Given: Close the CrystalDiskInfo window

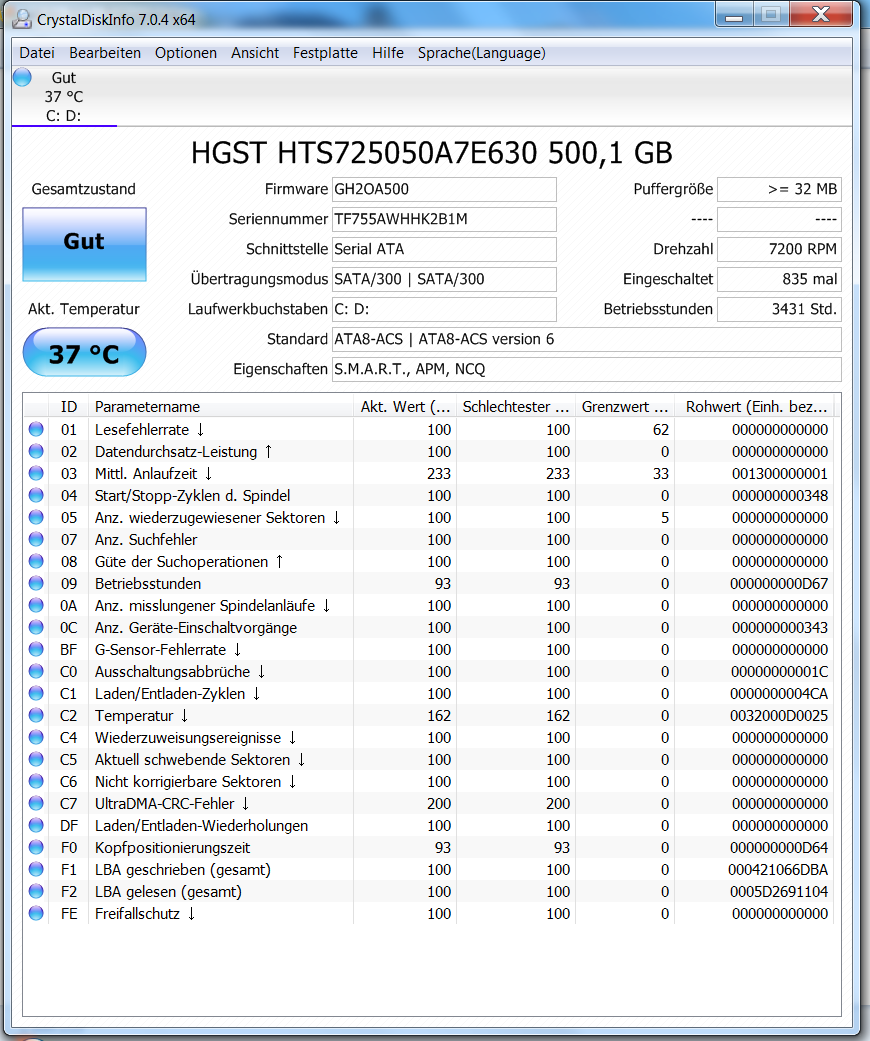Looking at the screenshot, I should [x=821, y=15].
